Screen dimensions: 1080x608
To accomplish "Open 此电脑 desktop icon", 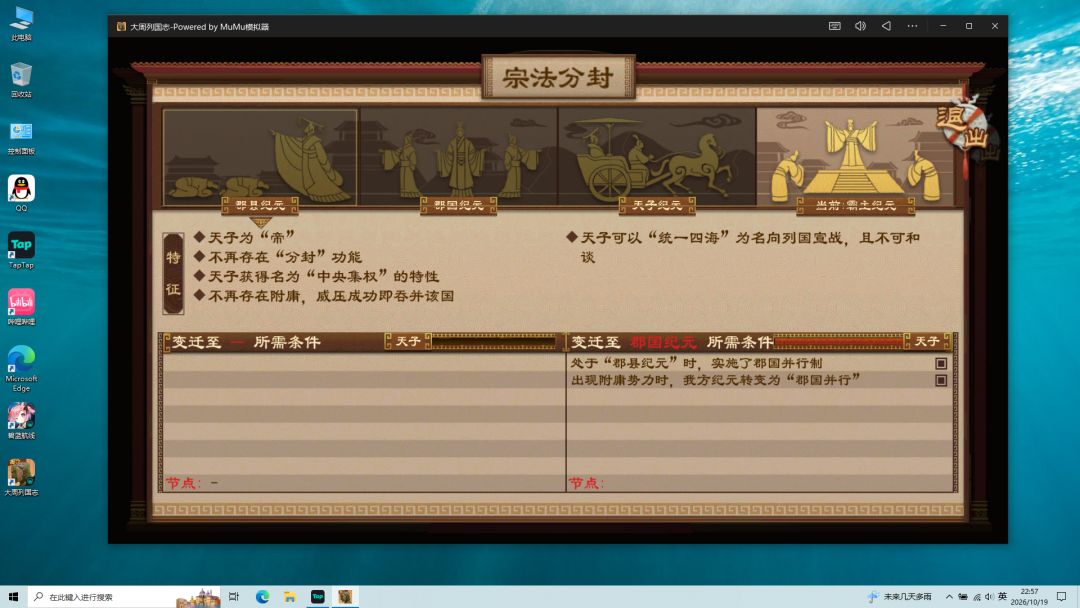I will tap(21, 23).
